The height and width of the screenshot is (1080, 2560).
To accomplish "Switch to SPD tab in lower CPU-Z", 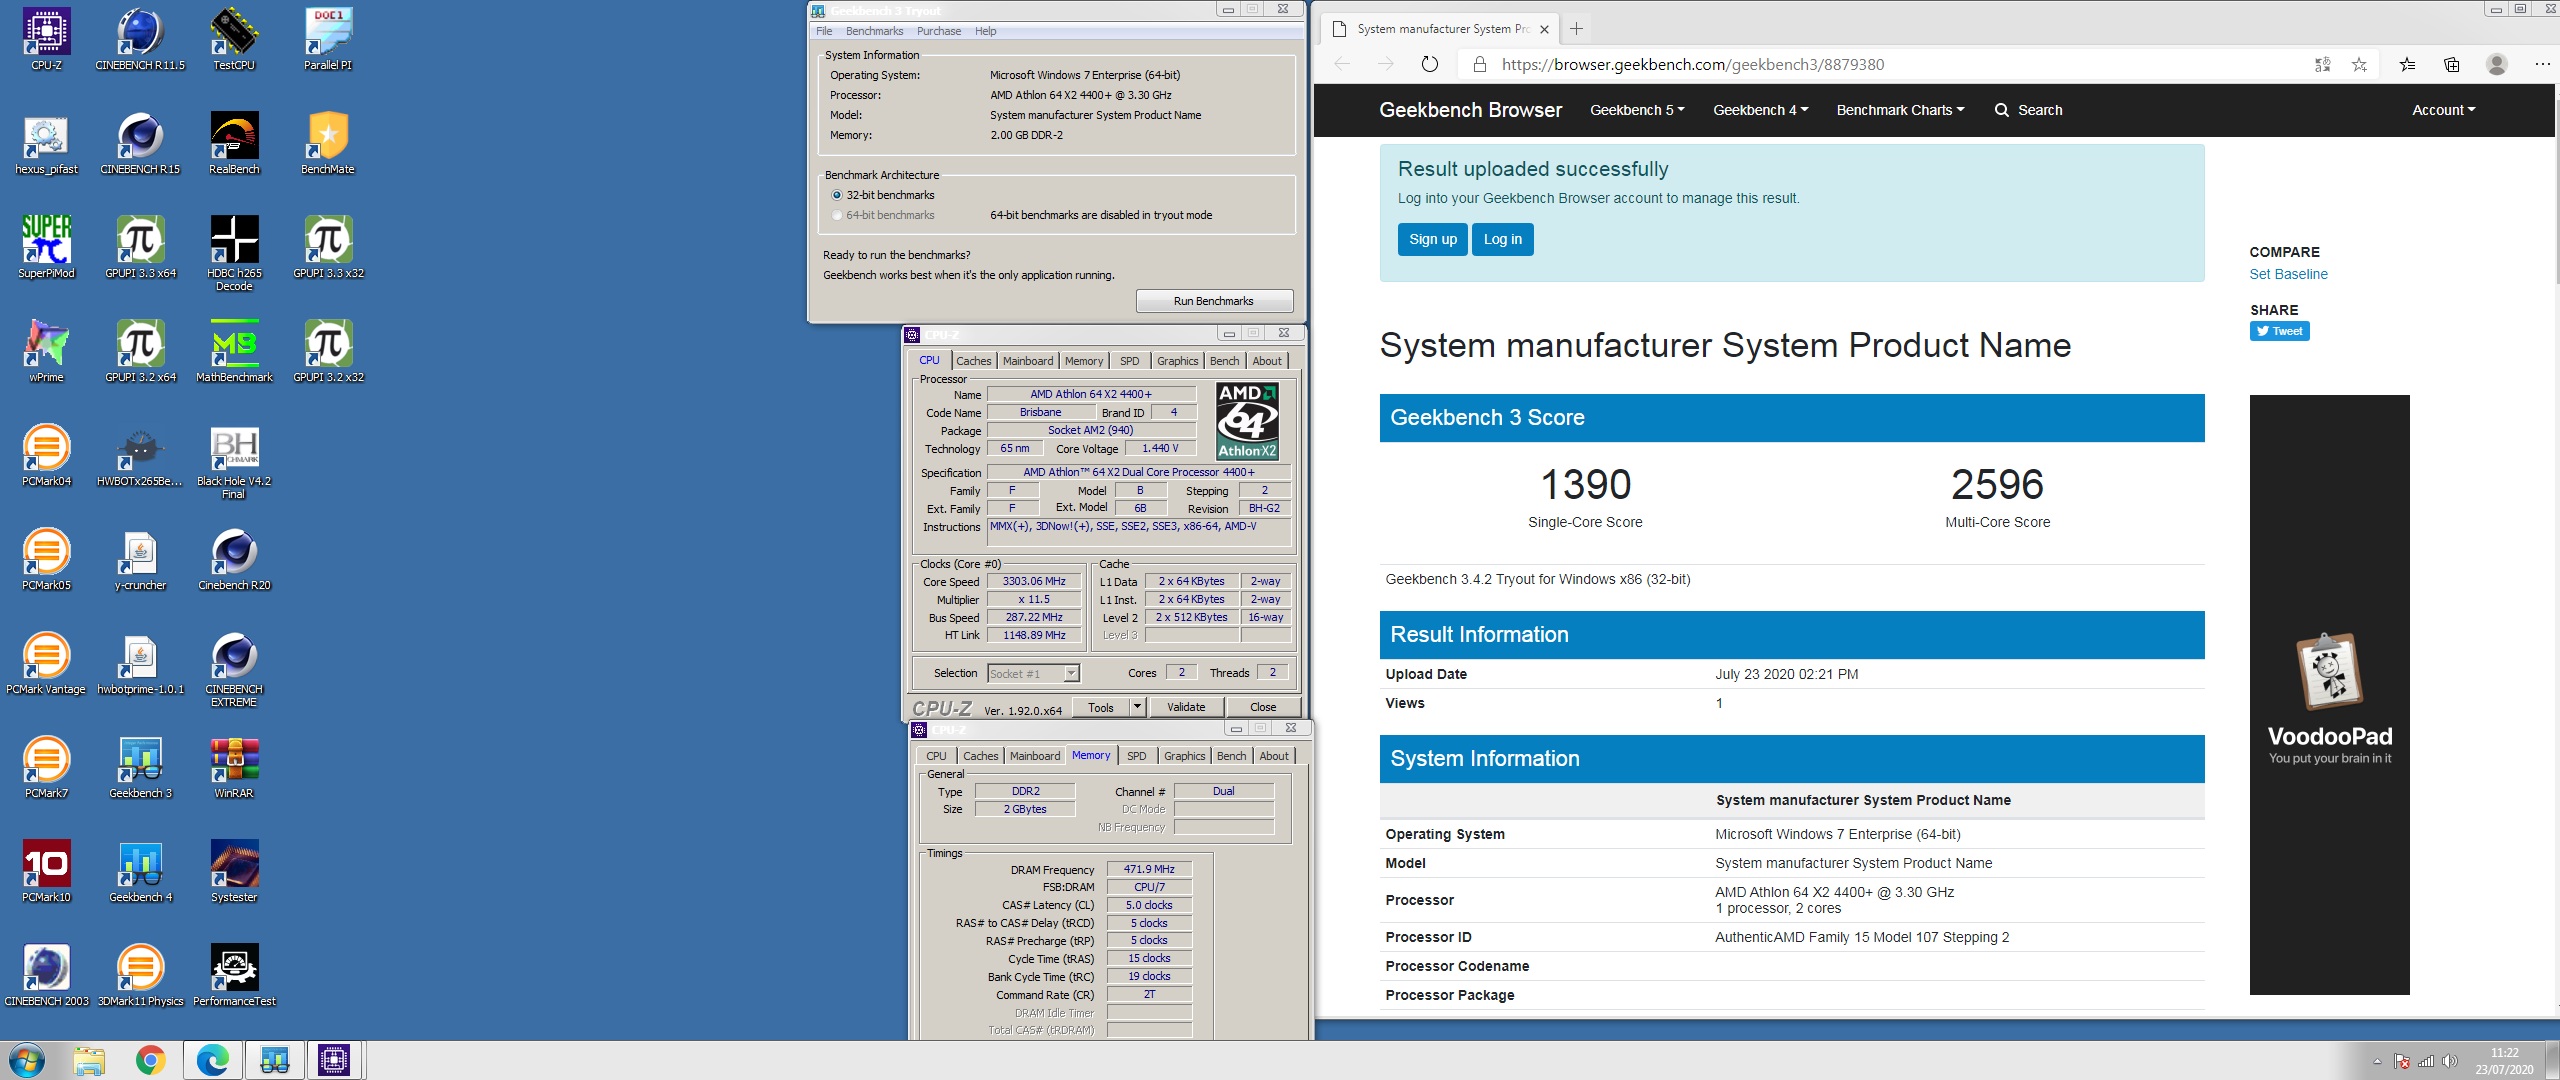I will click(1136, 756).
